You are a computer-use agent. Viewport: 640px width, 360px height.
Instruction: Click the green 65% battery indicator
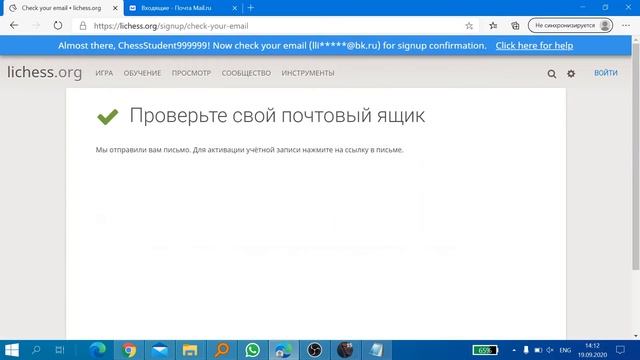485,350
